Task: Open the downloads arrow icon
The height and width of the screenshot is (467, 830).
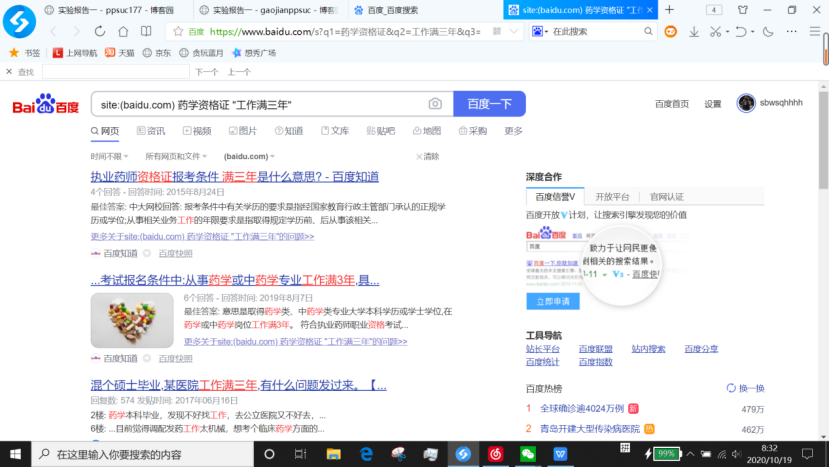Action: point(693,32)
